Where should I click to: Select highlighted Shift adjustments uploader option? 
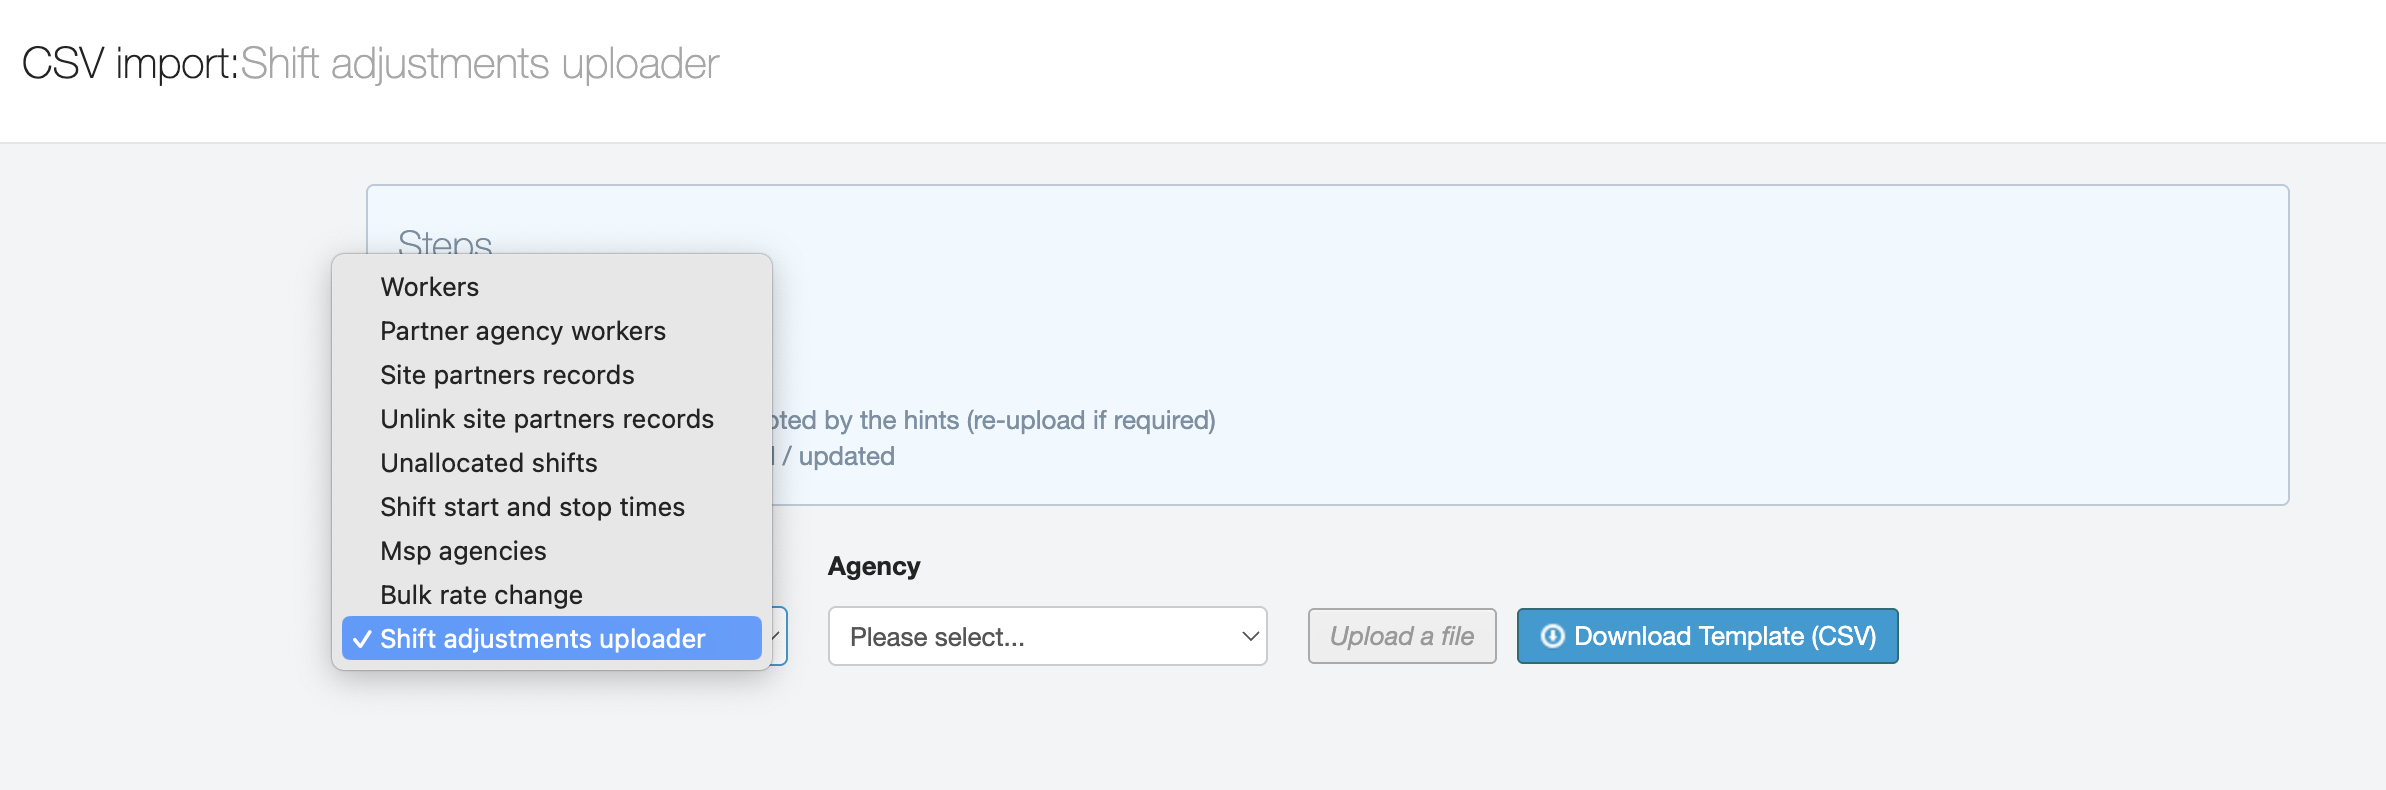542,639
